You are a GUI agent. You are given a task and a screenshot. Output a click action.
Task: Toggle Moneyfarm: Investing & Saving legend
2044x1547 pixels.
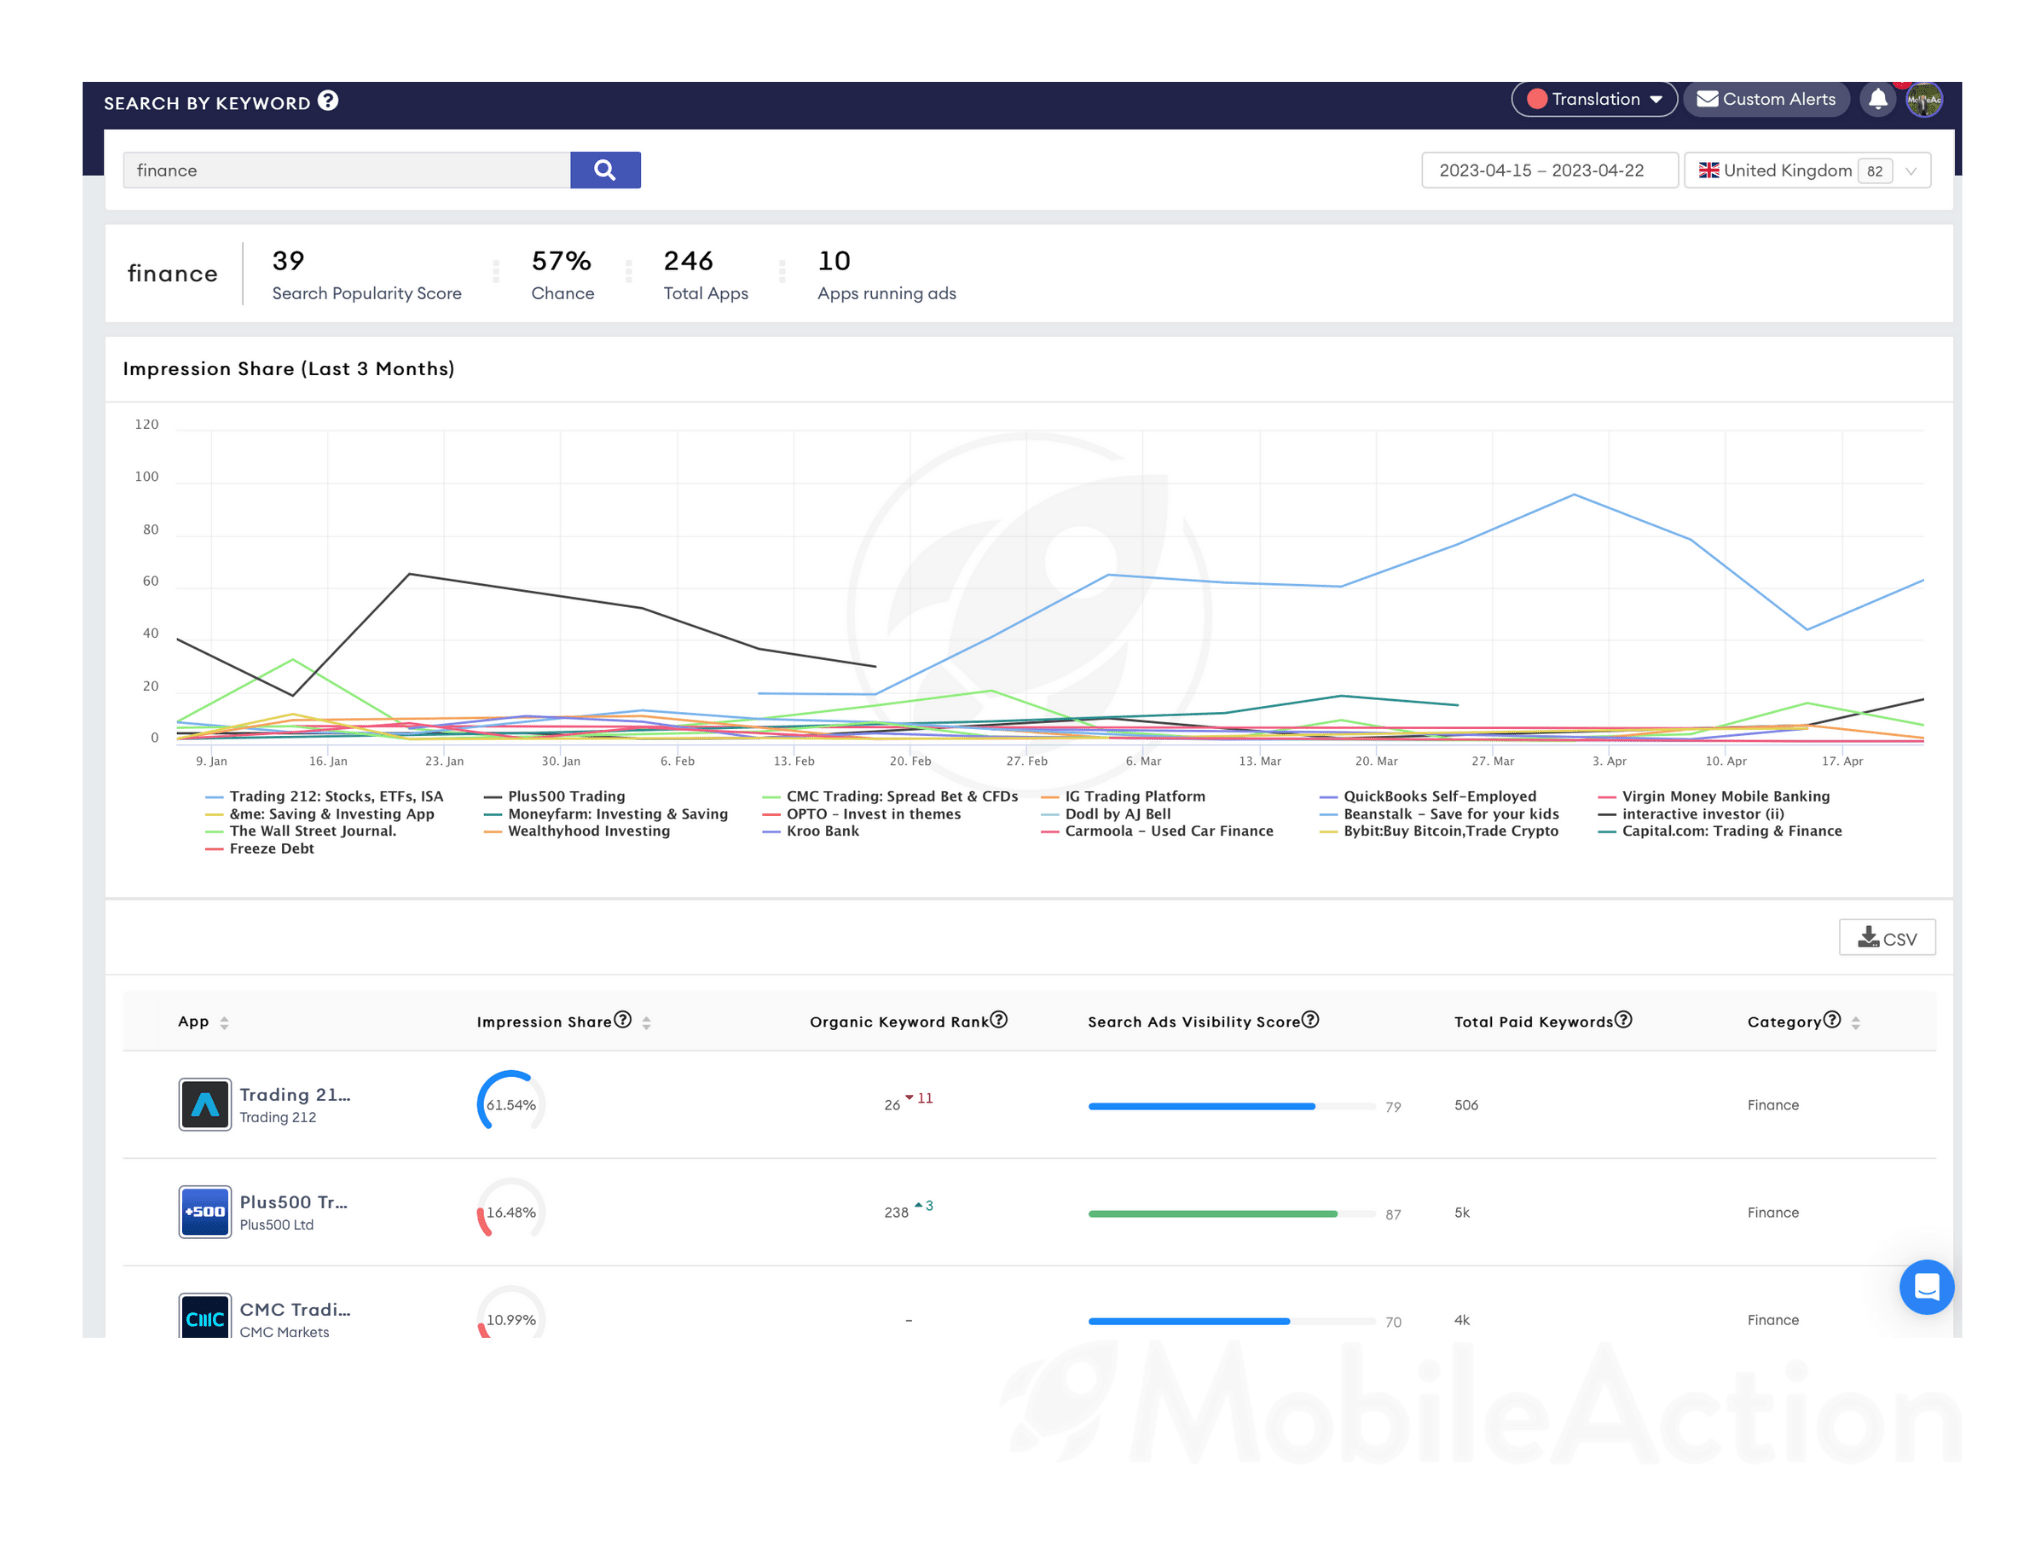pyautogui.click(x=606, y=814)
